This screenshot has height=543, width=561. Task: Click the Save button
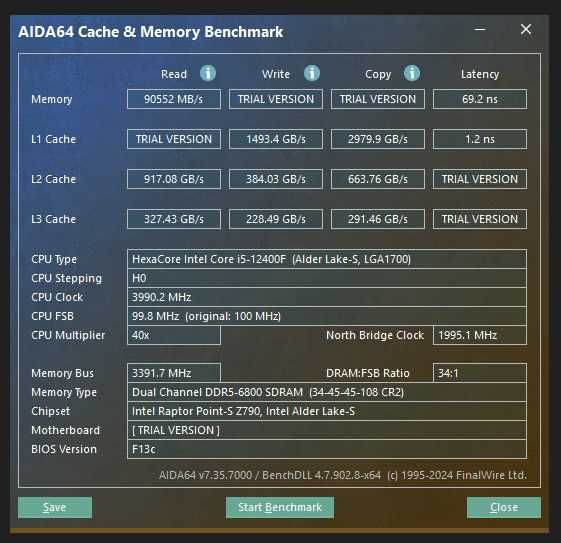(55, 507)
